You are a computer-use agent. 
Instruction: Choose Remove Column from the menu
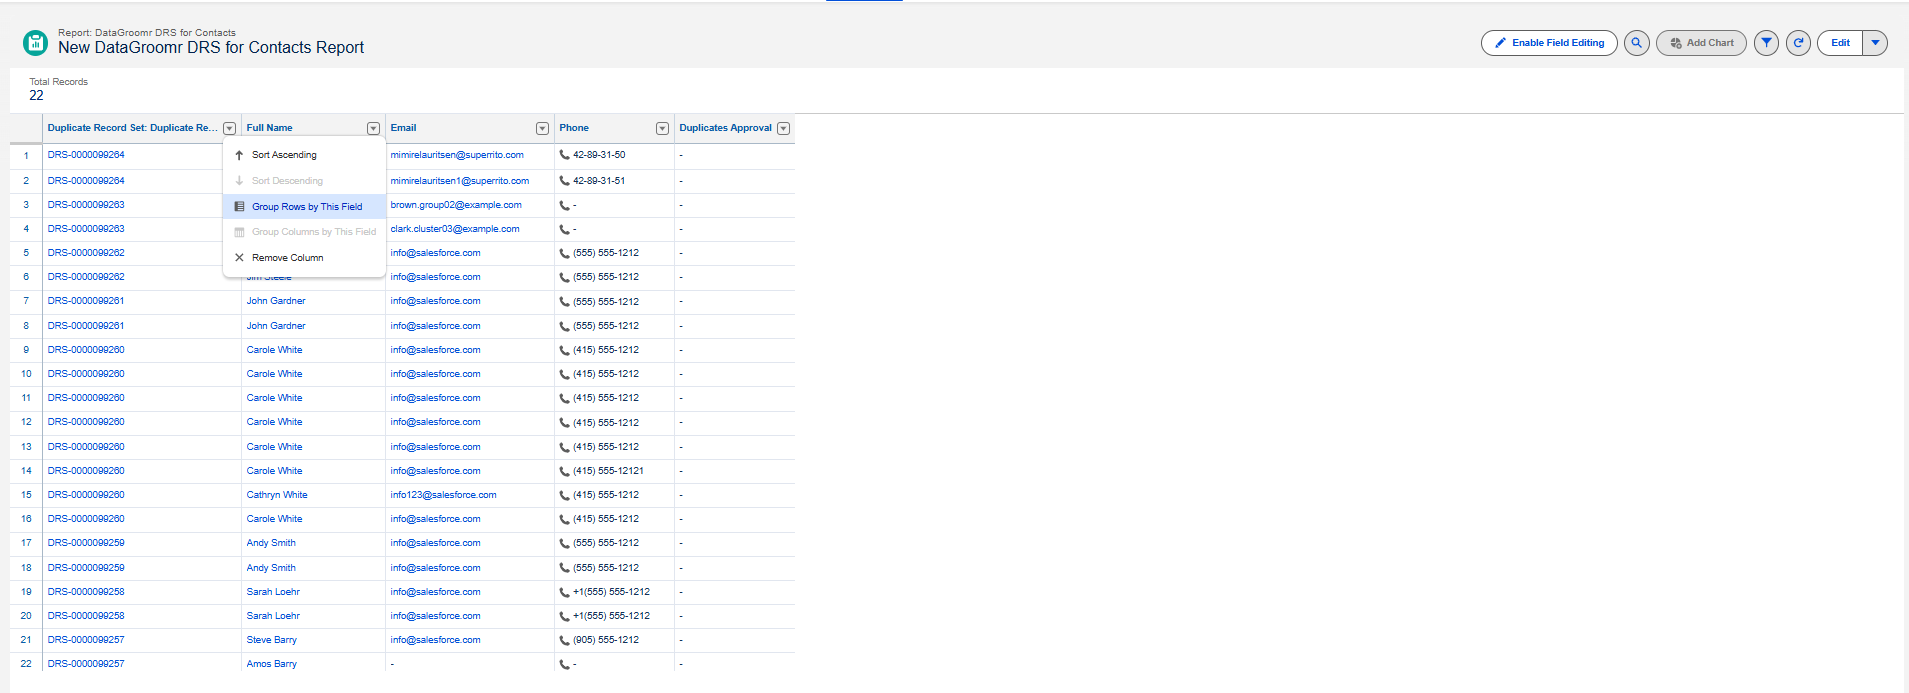pos(304,258)
